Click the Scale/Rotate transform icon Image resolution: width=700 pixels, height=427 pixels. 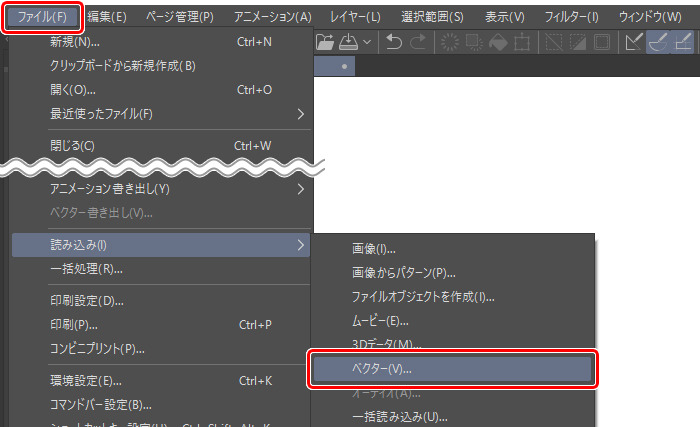[x=522, y=42]
